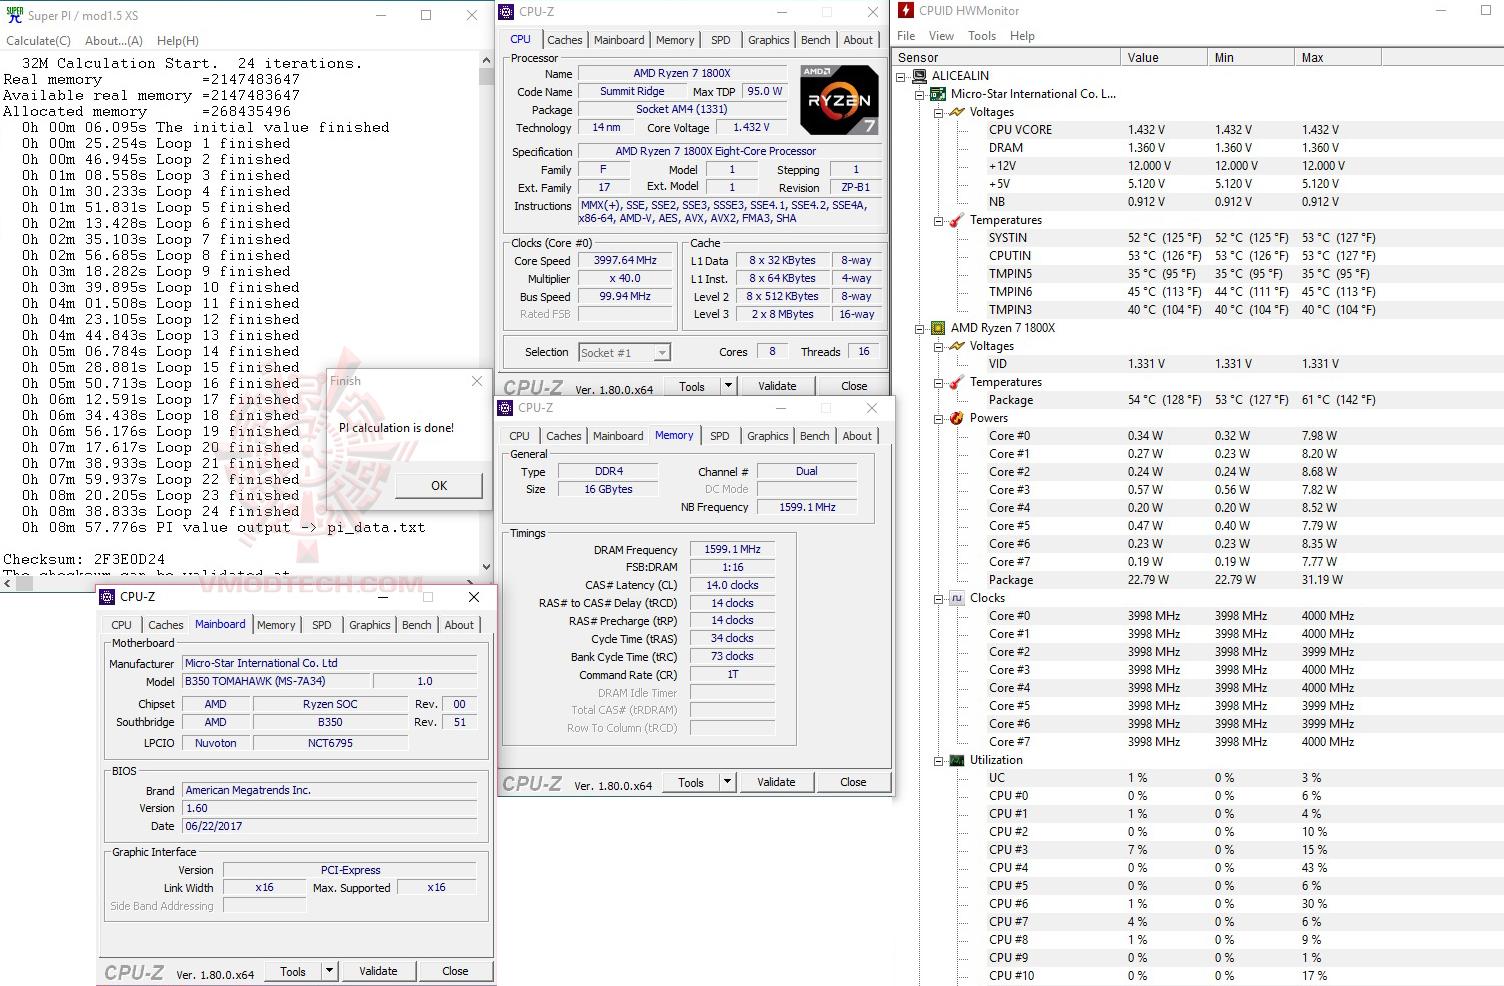Open Help(H) menu in Super PI
Screen dimensions: 1504x986
[x=178, y=41]
